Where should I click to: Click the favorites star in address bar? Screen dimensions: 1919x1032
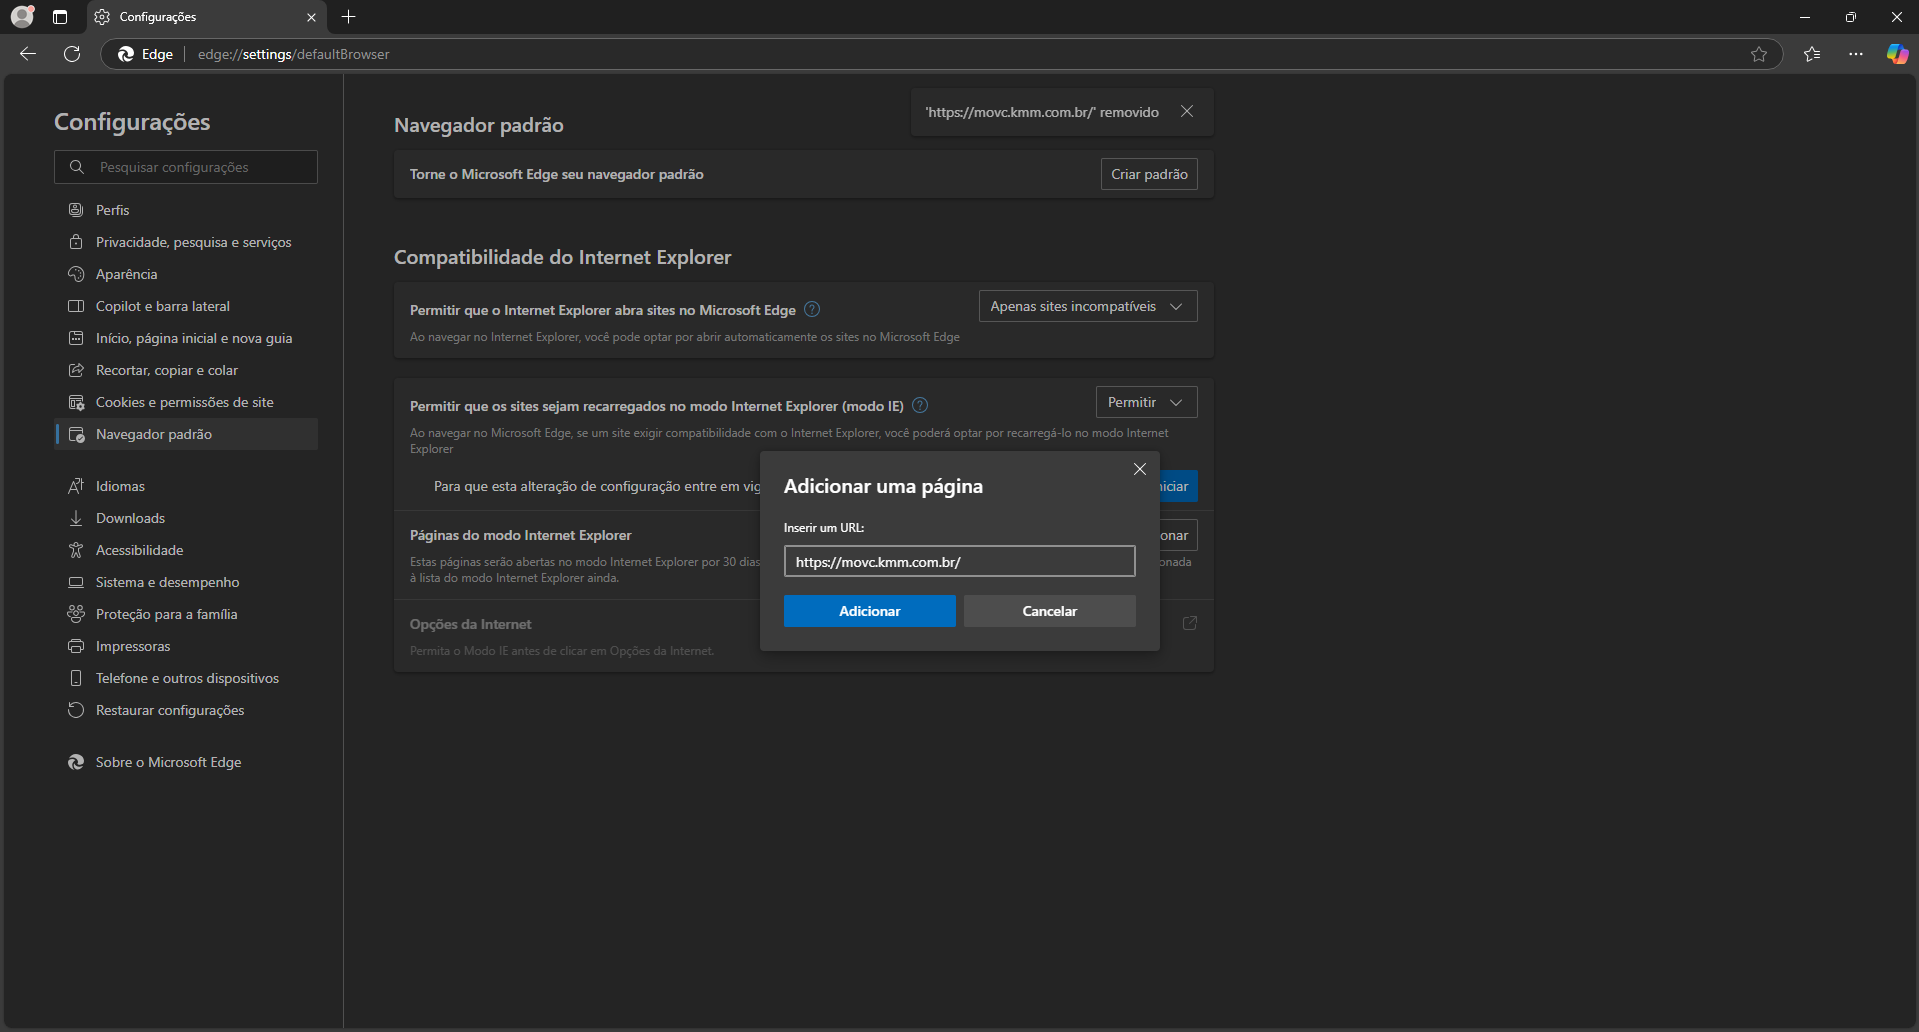[x=1759, y=54]
